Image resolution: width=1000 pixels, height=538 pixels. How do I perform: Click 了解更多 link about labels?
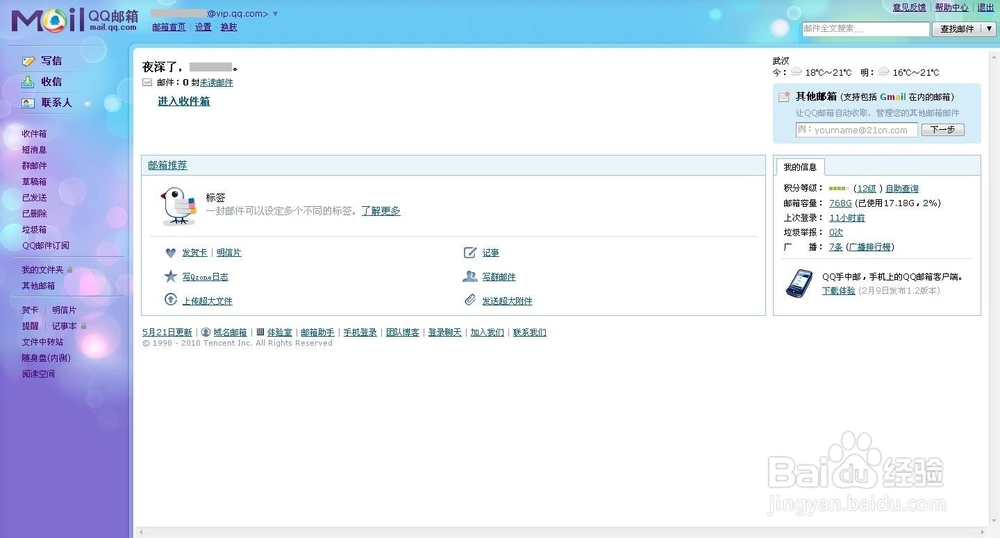pyautogui.click(x=381, y=211)
